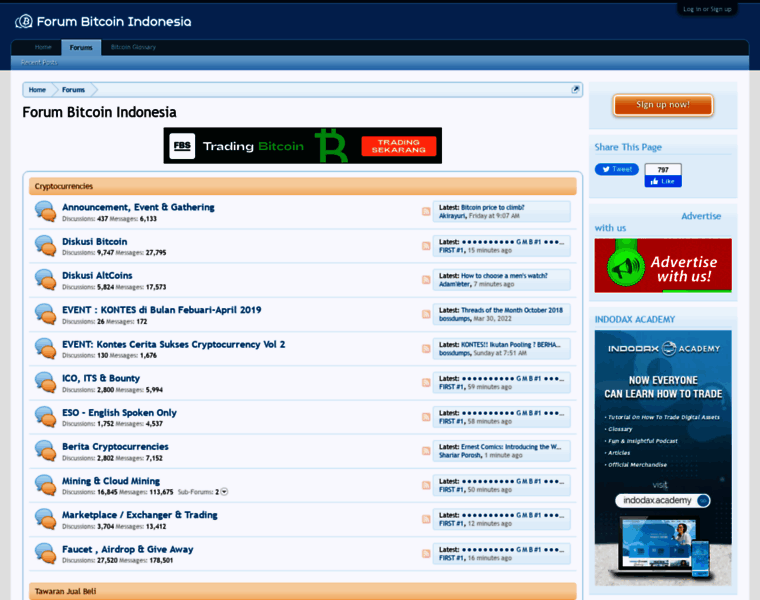View the Shariar Porosh user profile
This screenshot has width=760, height=600.
pos(460,456)
